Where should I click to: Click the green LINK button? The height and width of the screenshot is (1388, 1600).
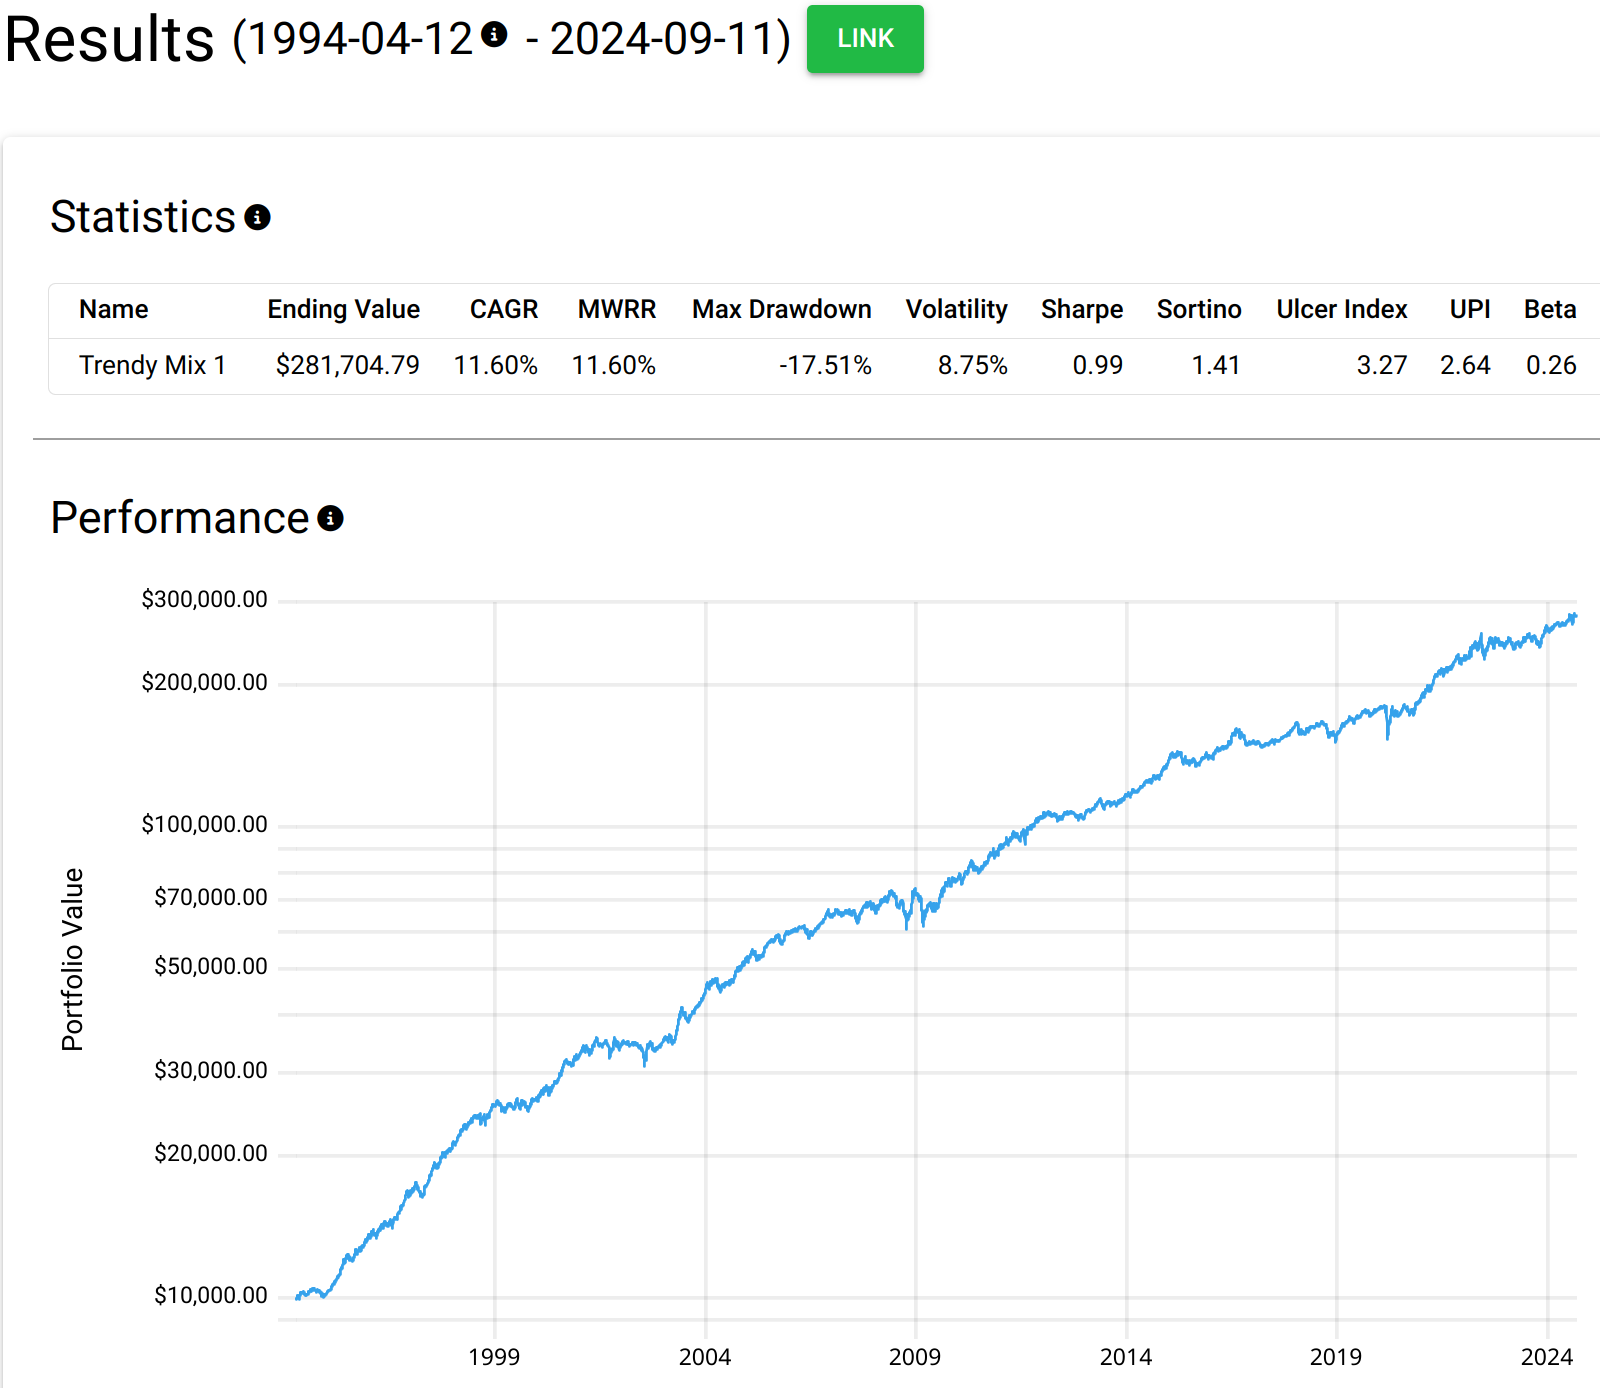pyautogui.click(x=865, y=39)
